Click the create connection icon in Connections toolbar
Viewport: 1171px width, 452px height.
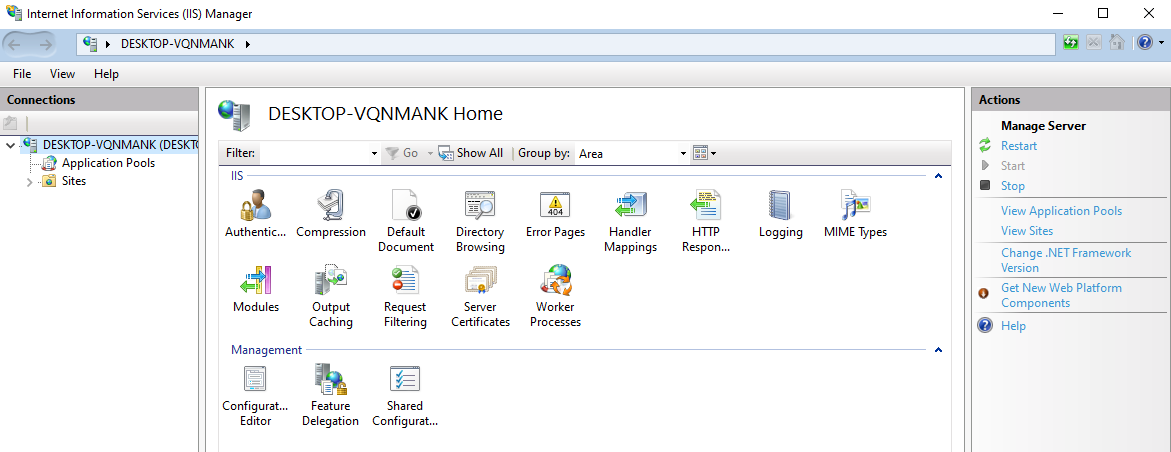coord(10,123)
